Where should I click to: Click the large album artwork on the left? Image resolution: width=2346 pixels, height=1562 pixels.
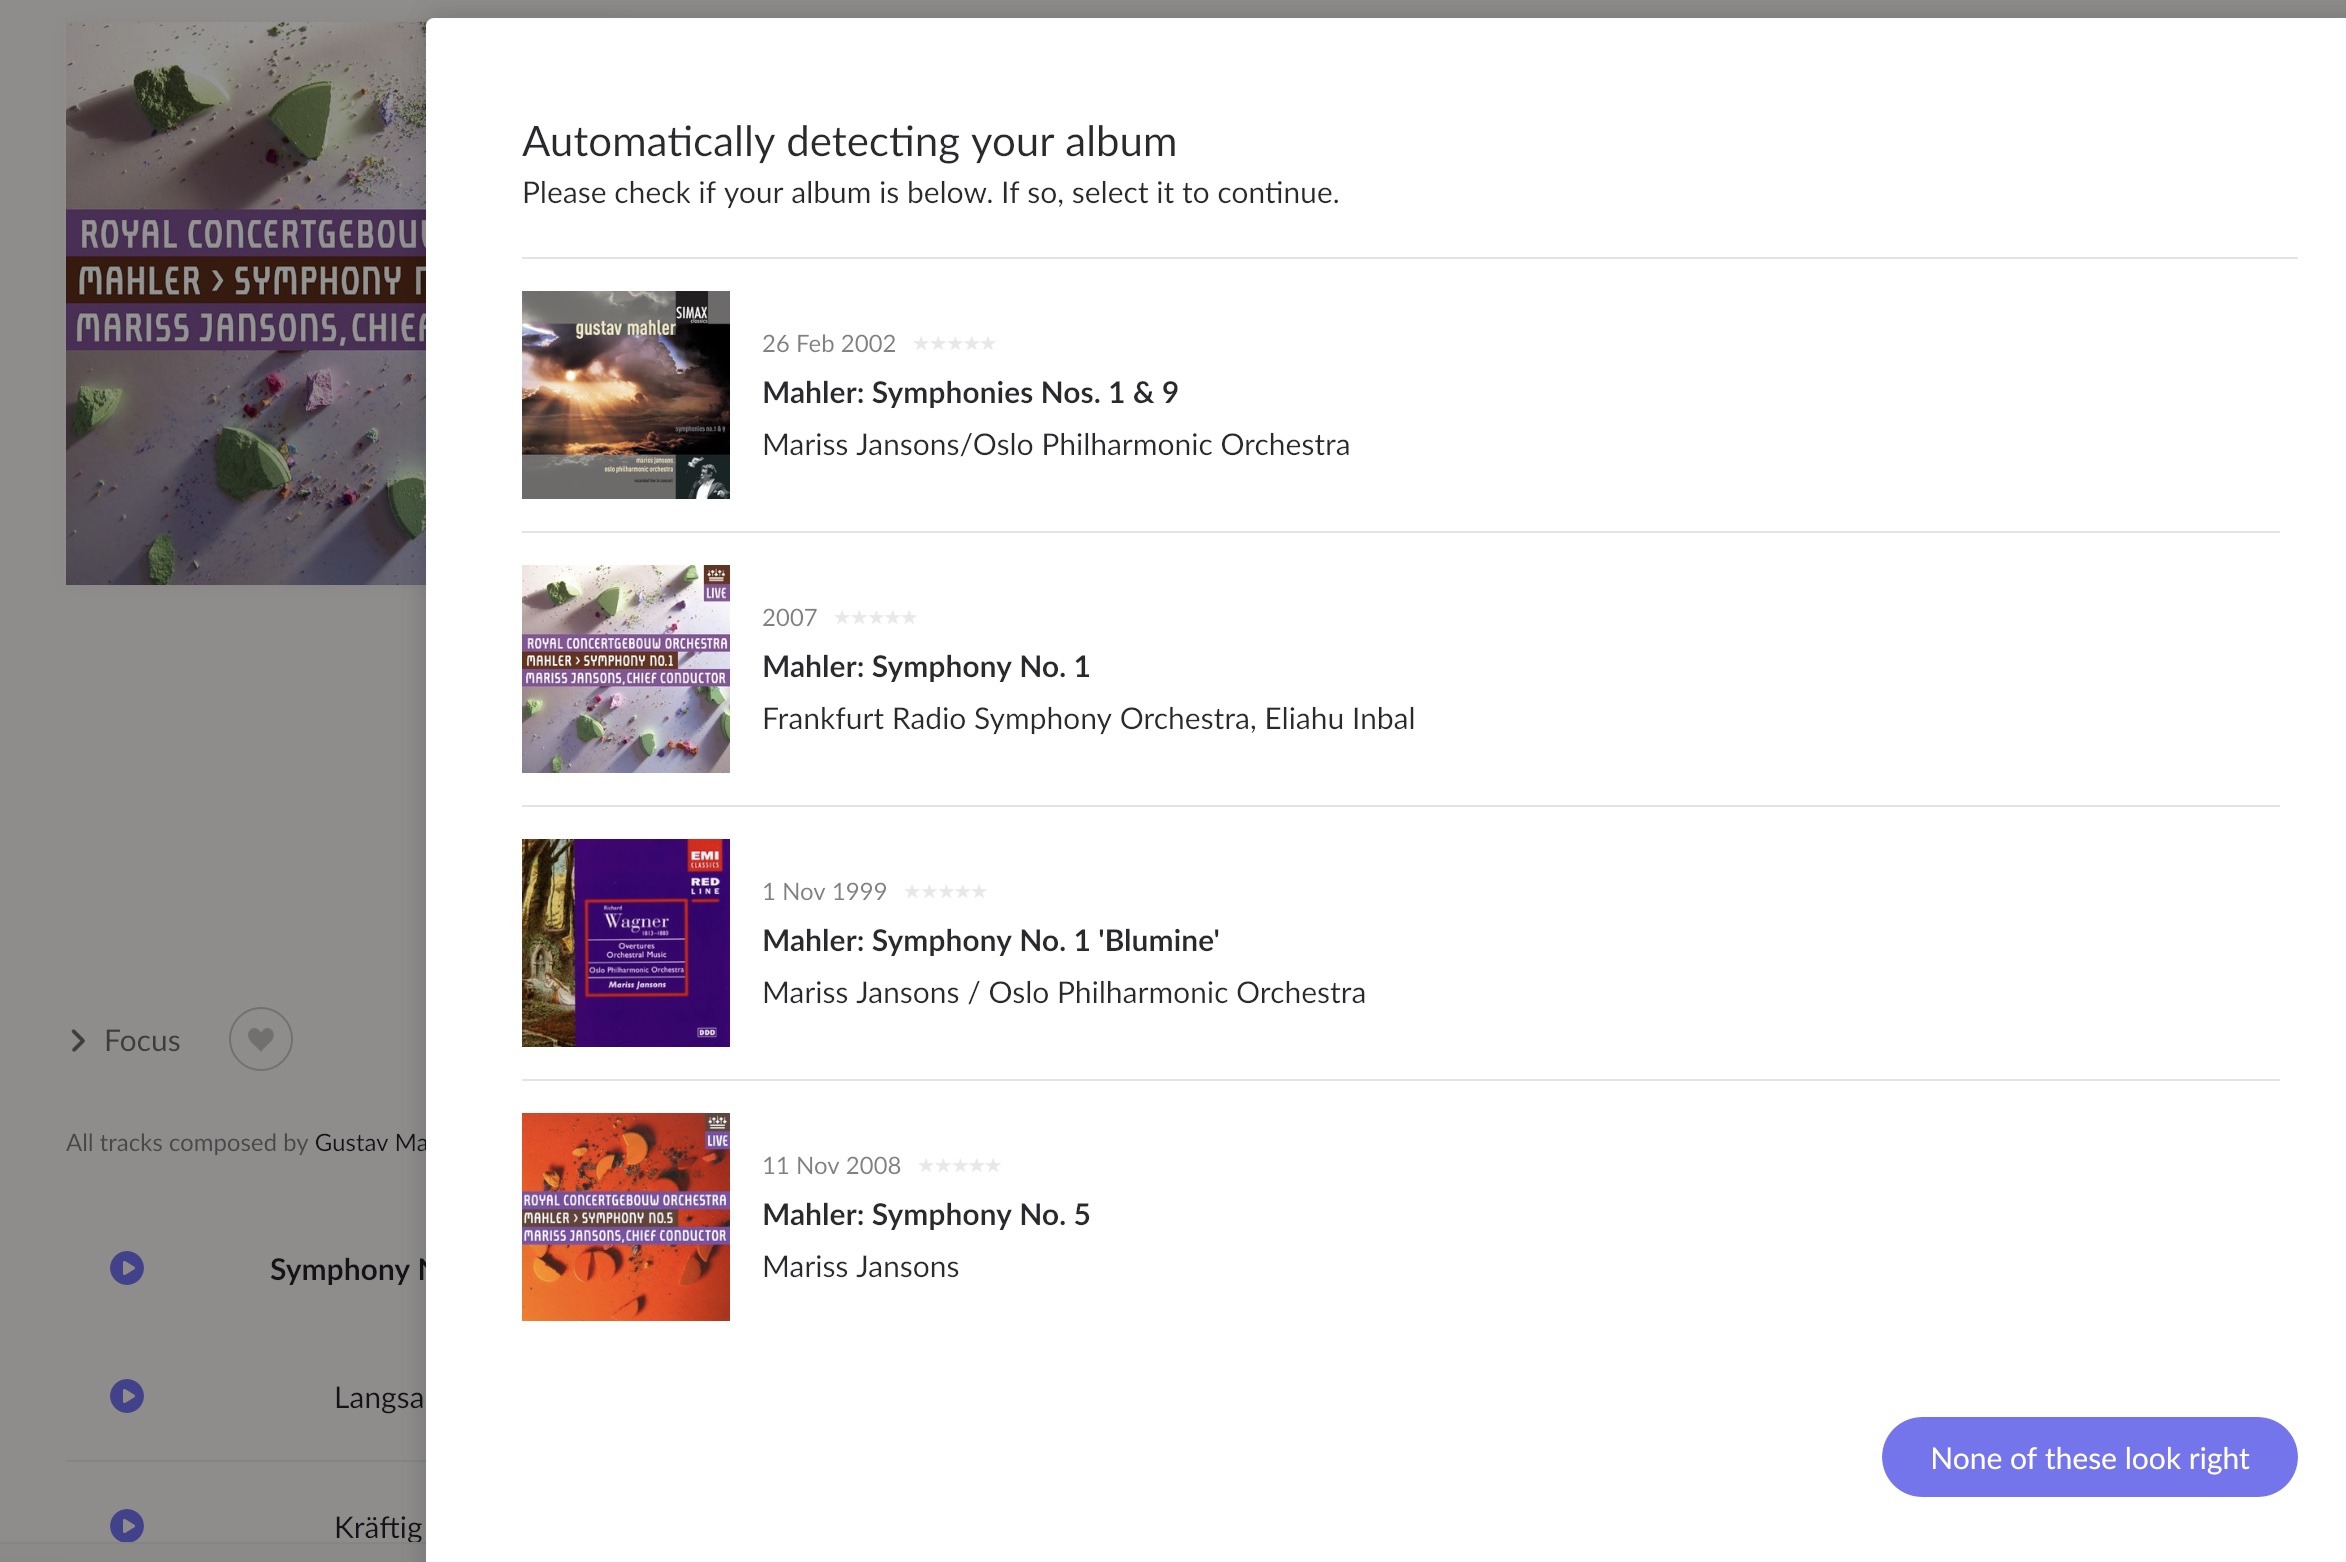[x=245, y=300]
